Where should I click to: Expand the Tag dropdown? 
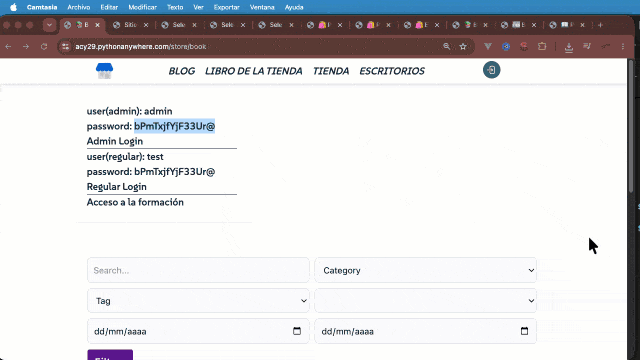(198, 300)
